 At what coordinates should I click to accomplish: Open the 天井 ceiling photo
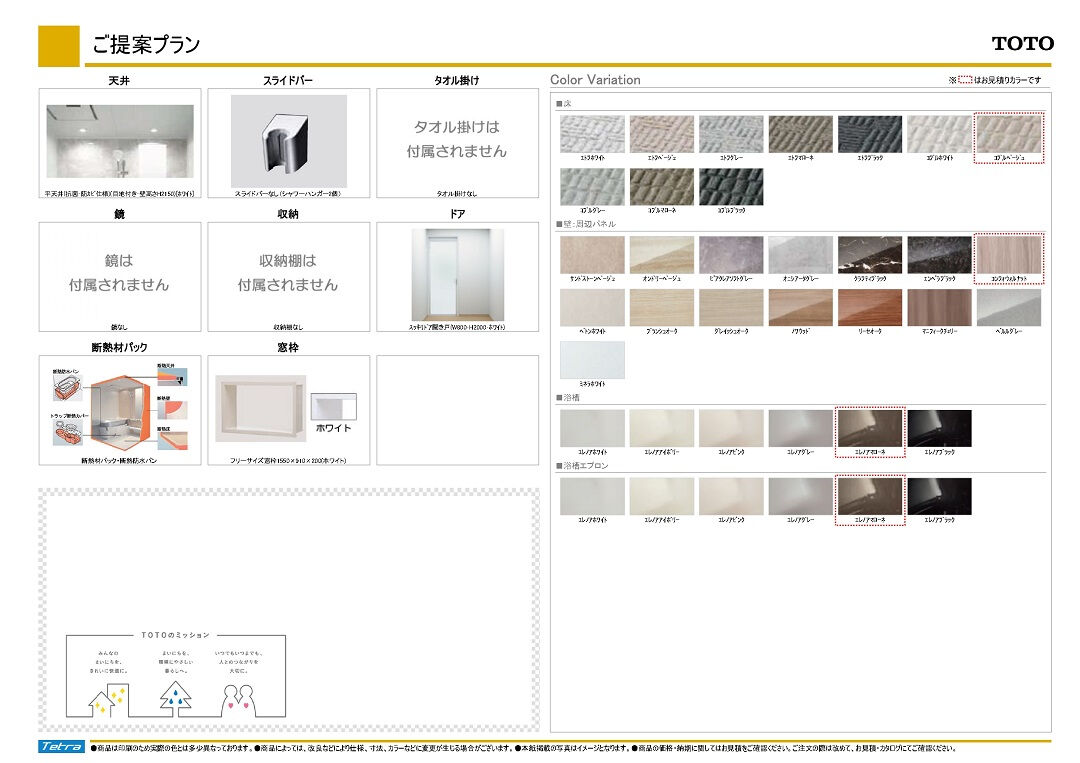pyautogui.click(x=120, y=141)
